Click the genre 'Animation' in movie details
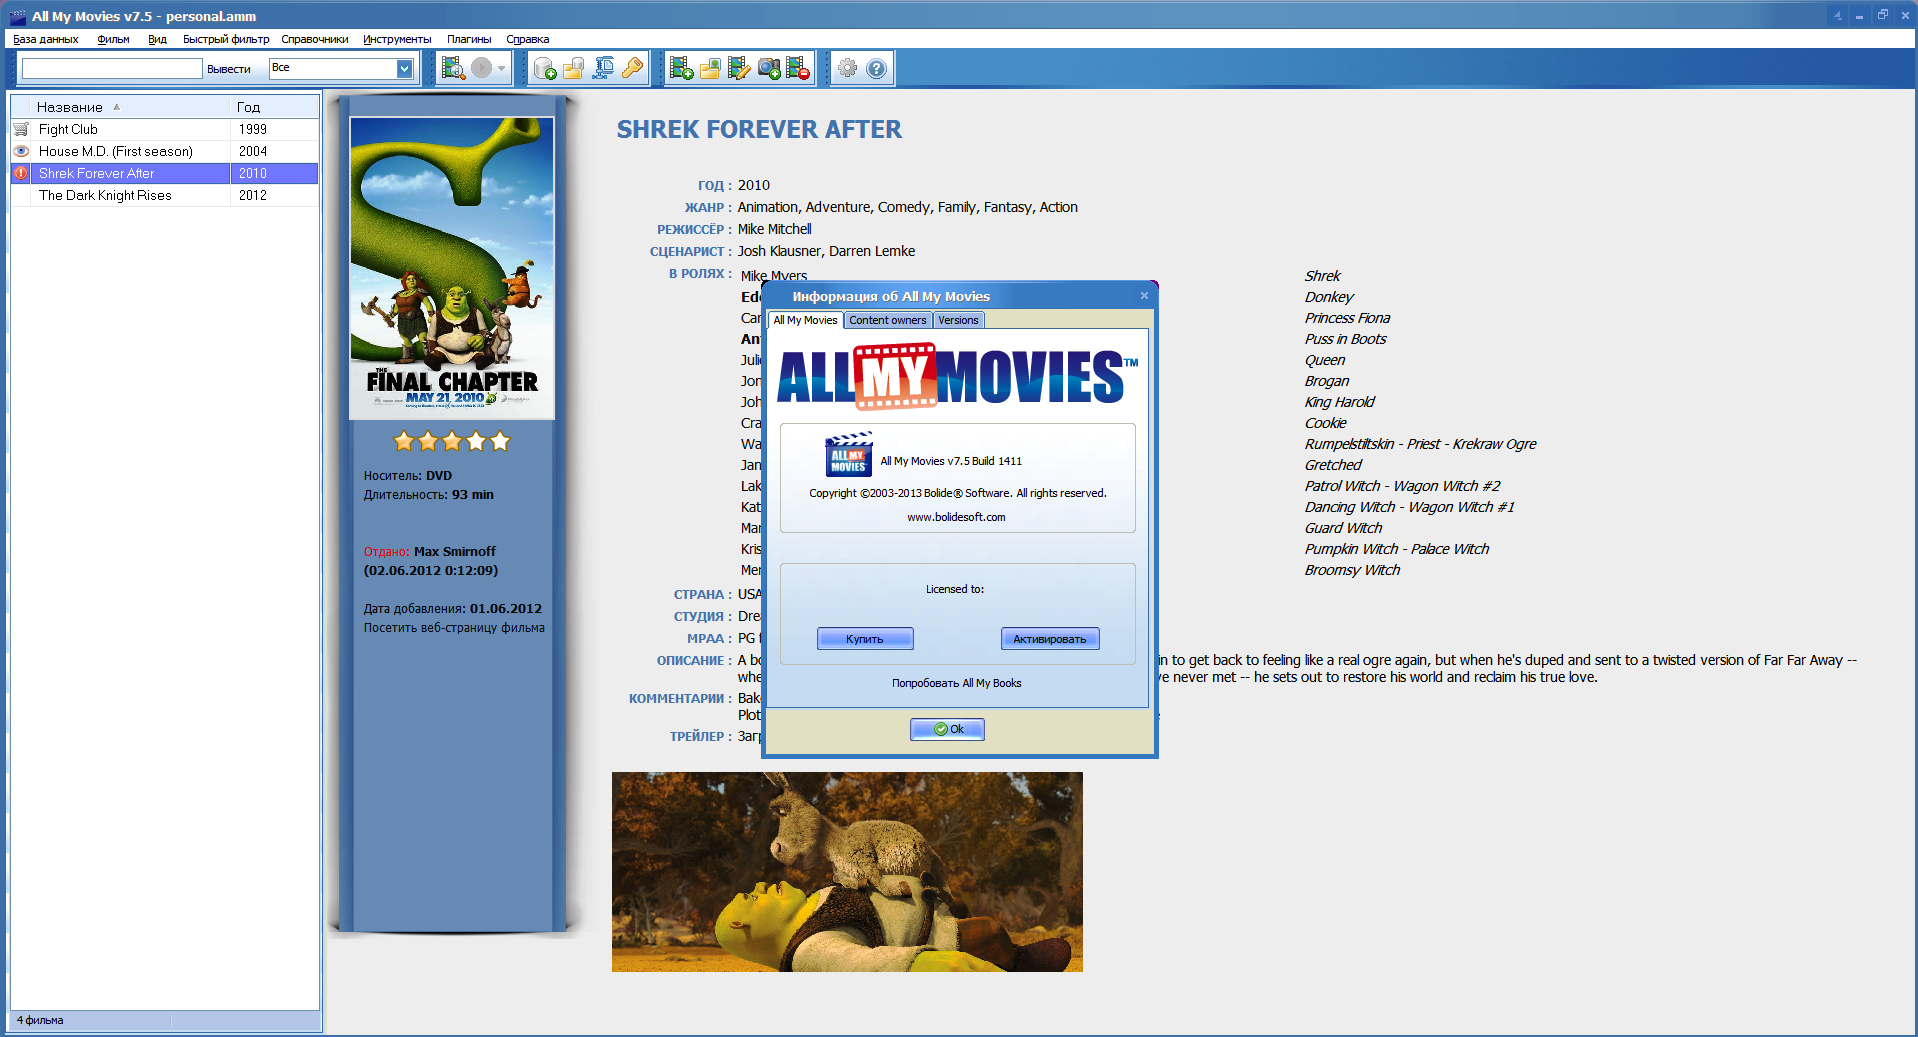The image size is (1918, 1037). [x=768, y=207]
